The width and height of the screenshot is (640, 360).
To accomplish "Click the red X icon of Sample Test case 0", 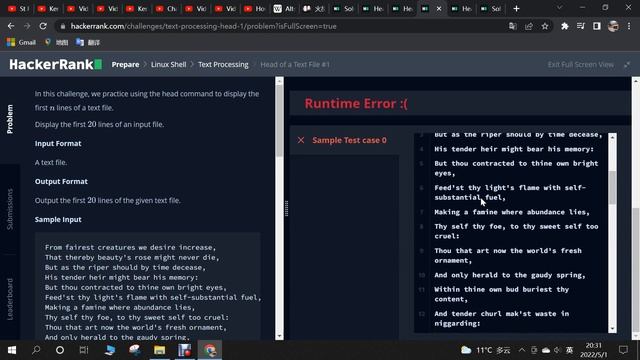I will click(301, 140).
